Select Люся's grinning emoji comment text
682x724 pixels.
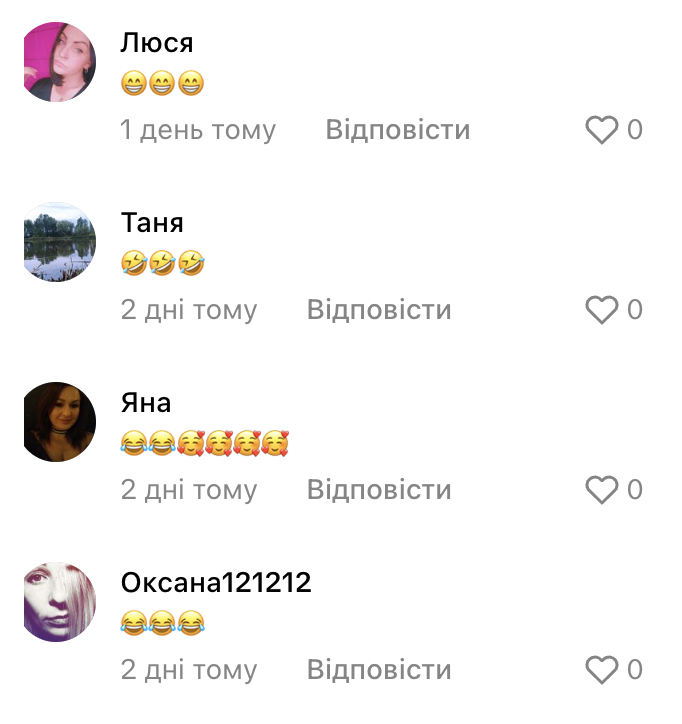tap(162, 83)
